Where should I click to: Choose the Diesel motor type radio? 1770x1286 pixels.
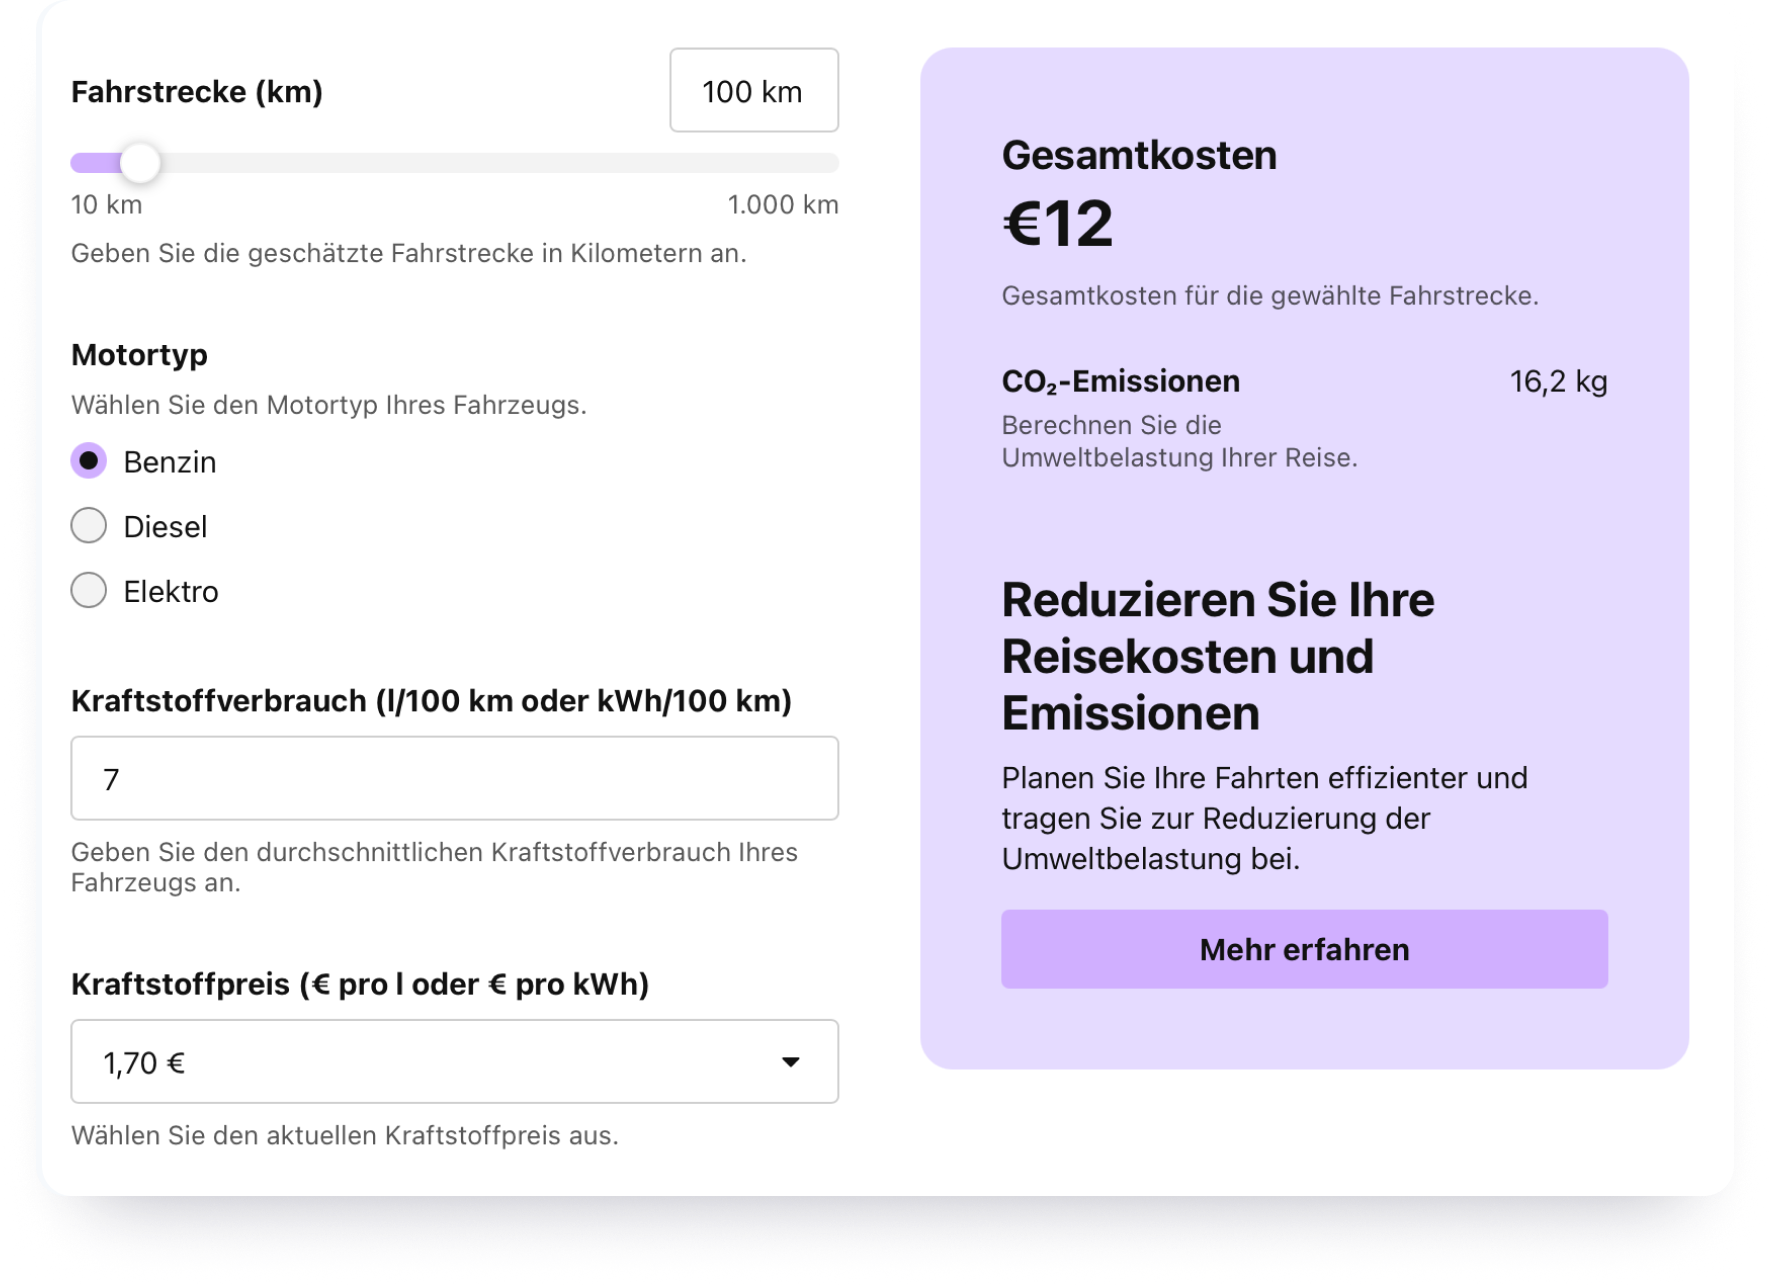89,526
